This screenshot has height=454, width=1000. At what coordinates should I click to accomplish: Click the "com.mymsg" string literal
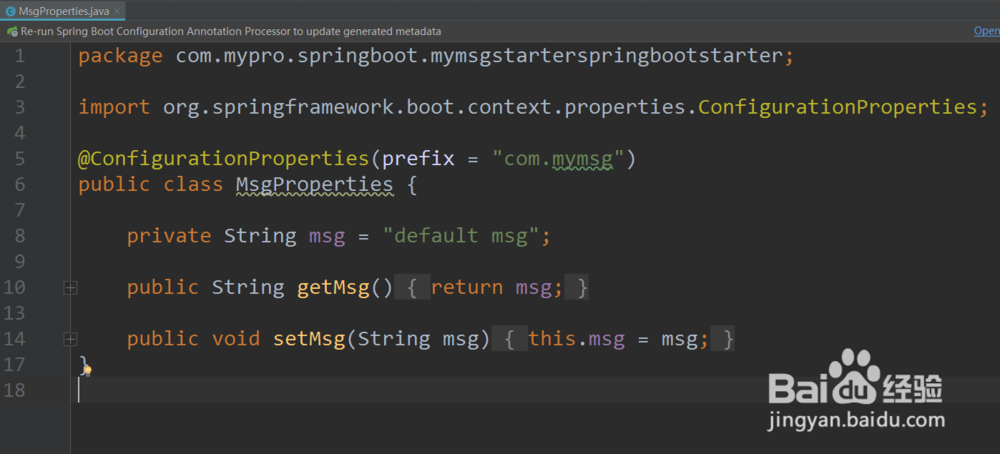point(559,158)
